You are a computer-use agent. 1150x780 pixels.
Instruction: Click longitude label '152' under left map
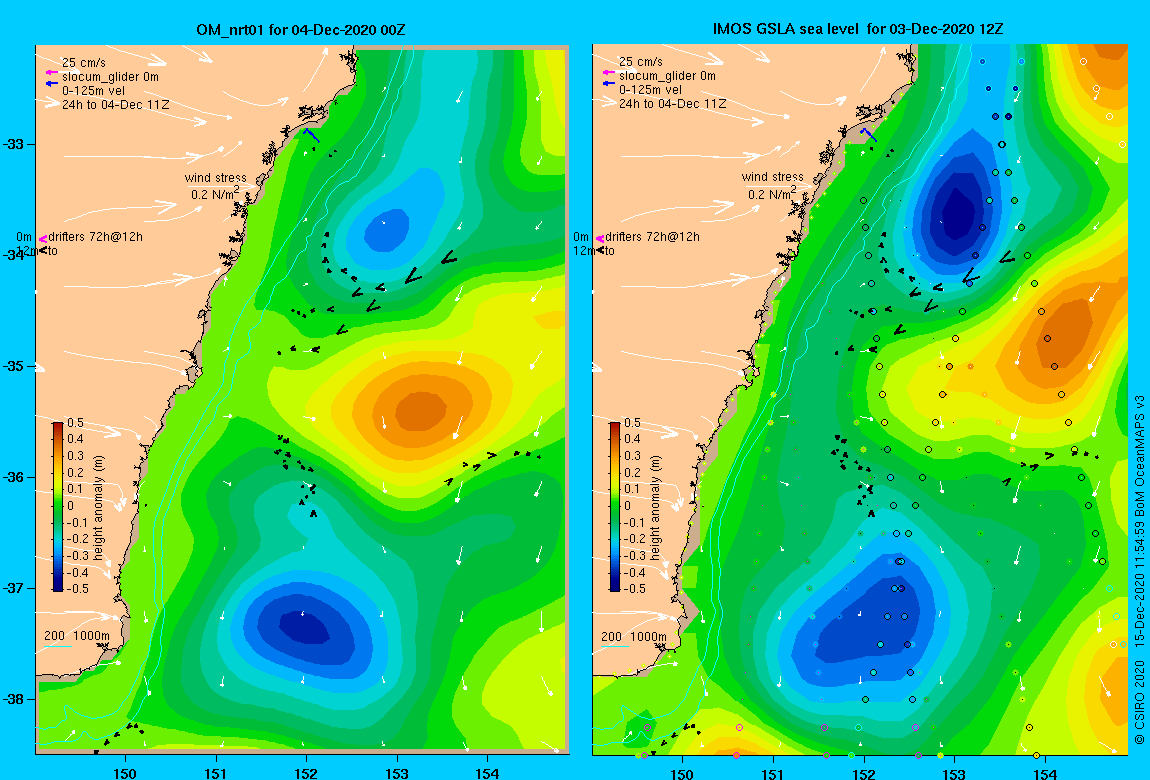(x=307, y=773)
